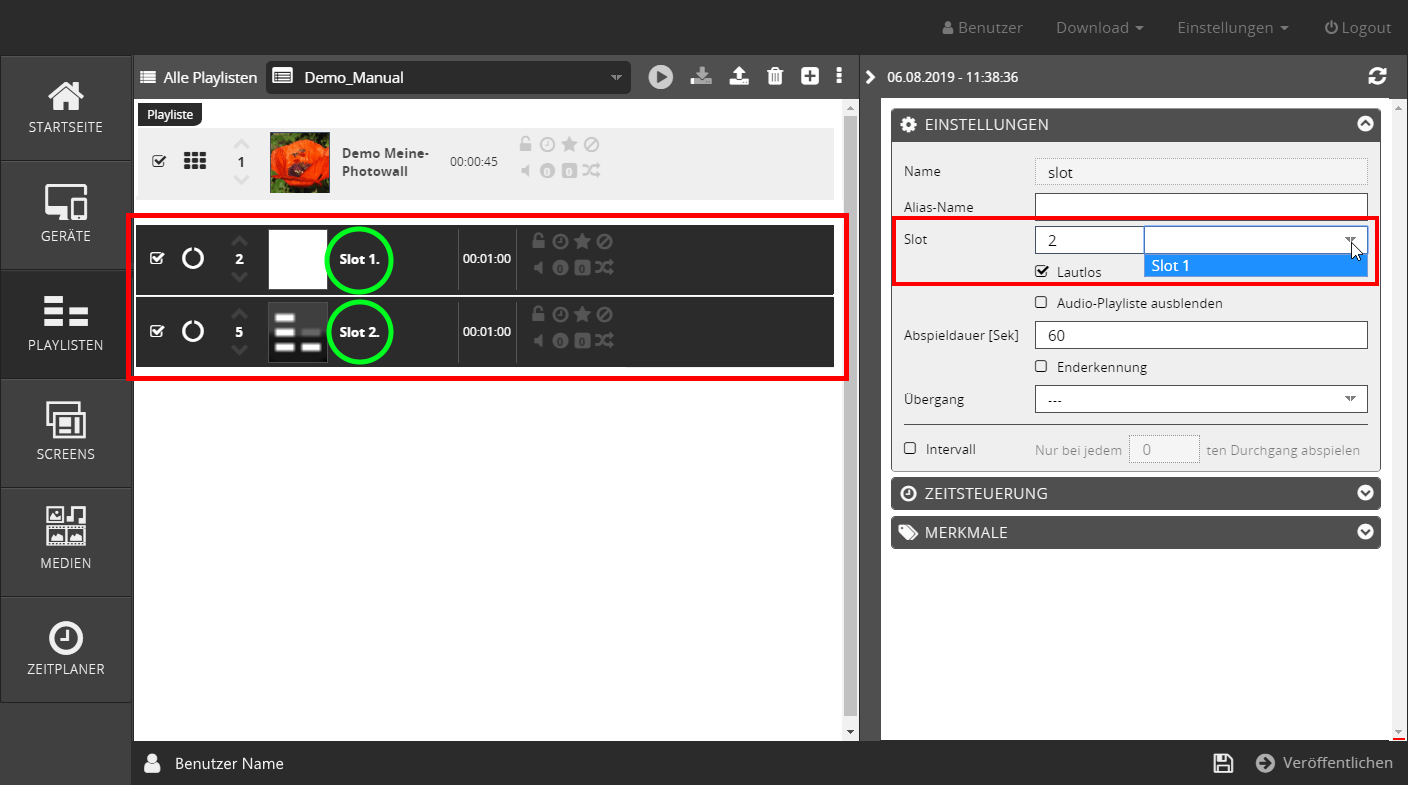The height and width of the screenshot is (785, 1408).
Task: Log out using the Logout link
Action: [1358, 28]
